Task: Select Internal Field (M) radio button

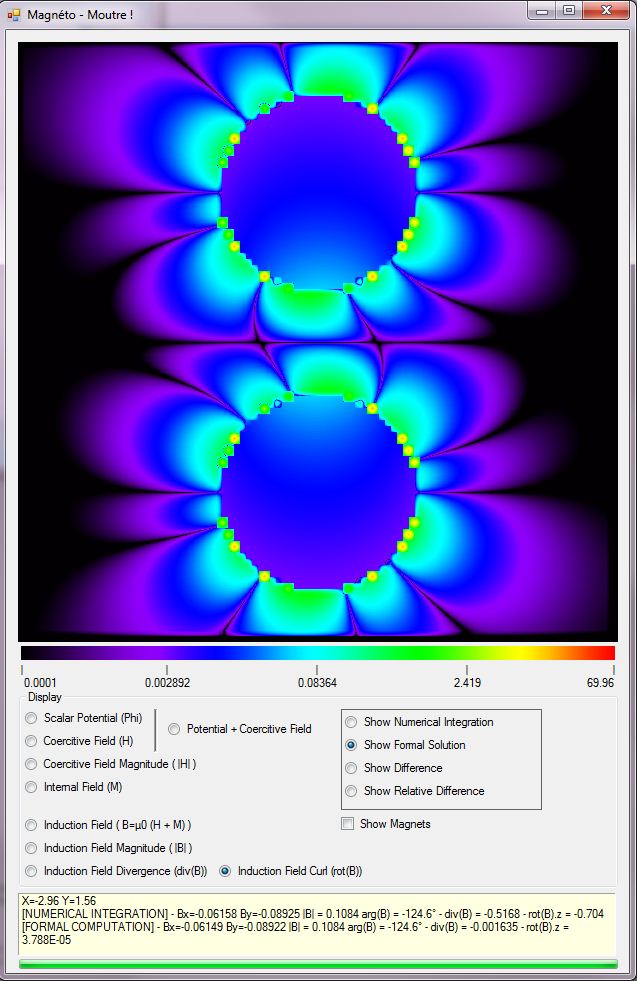Action: (32, 787)
